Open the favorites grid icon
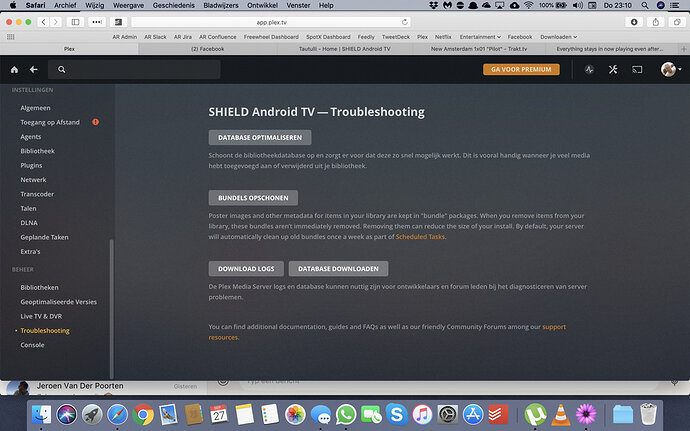This screenshot has width=690, height=431. click(11, 37)
